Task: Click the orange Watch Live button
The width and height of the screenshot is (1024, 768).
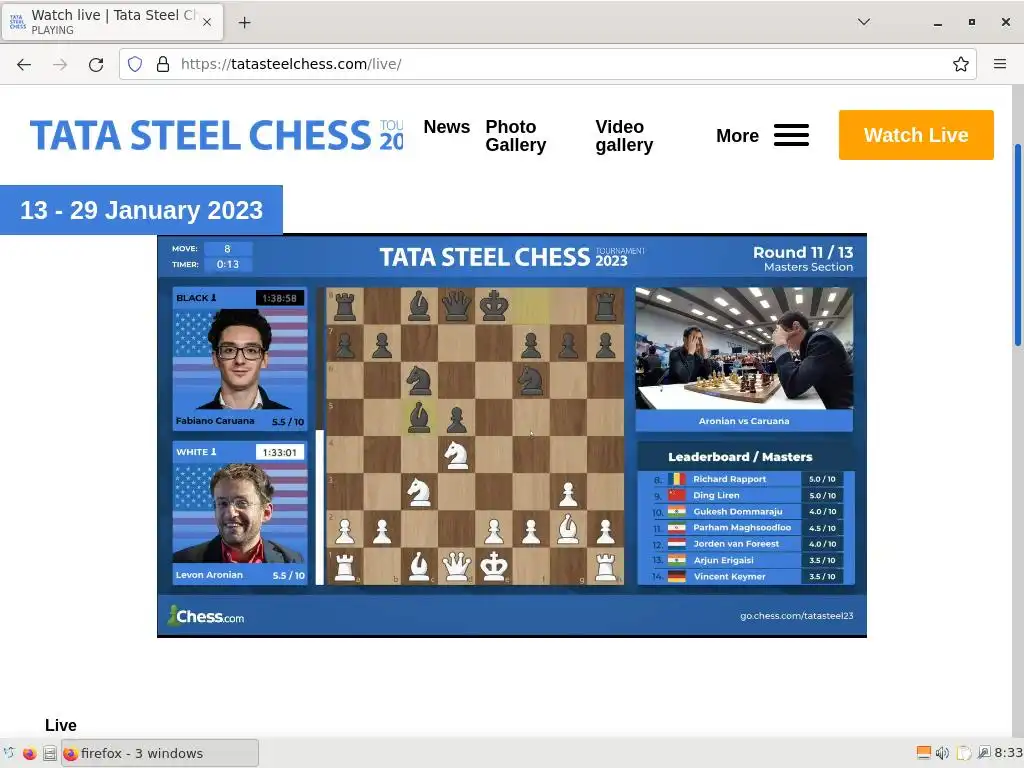Action: pyautogui.click(x=916, y=135)
